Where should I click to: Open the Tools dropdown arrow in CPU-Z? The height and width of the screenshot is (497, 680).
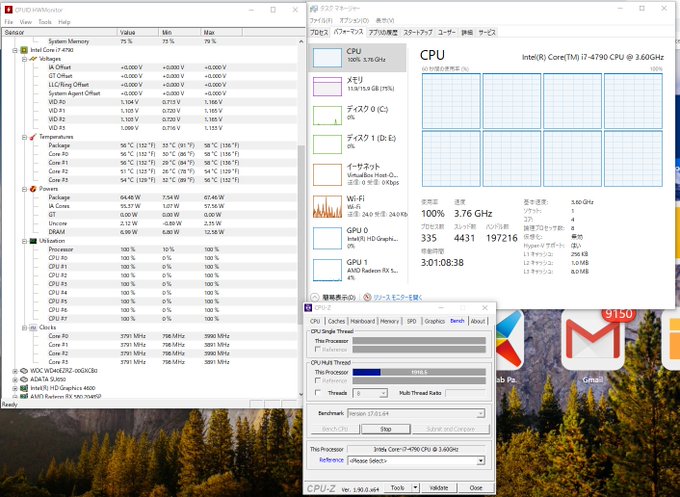point(415,488)
